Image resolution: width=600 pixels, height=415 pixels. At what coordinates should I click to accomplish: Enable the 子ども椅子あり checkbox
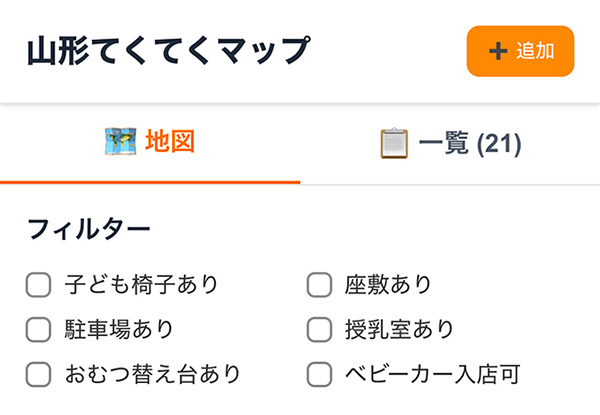tap(38, 285)
